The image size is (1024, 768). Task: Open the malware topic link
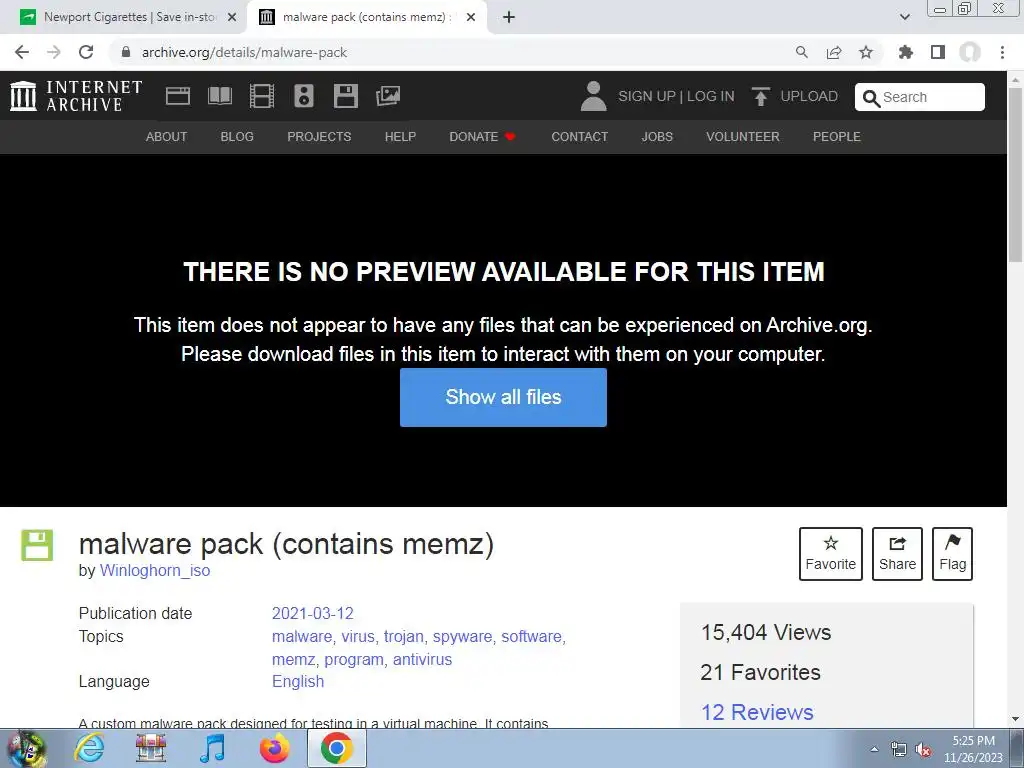pos(302,636)
